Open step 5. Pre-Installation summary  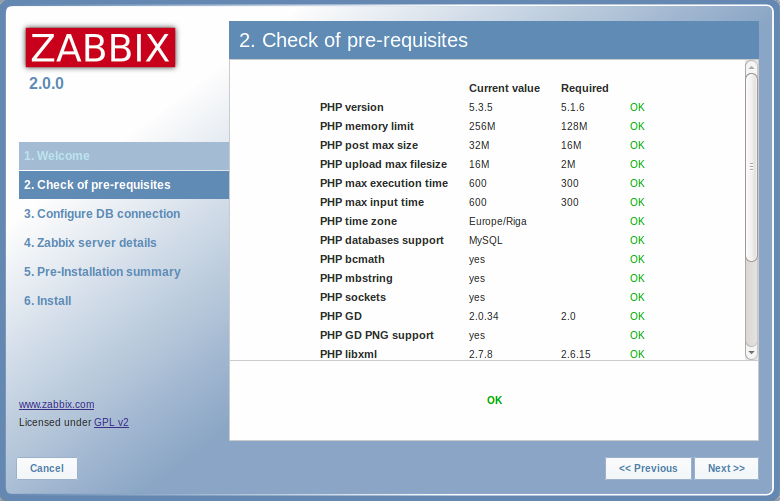click(x=102, y=272)
